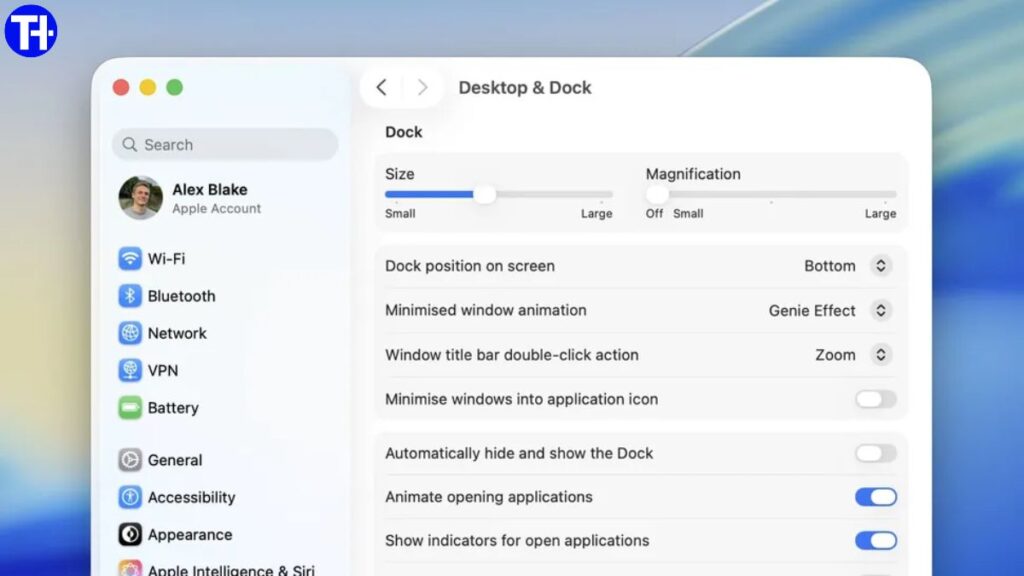Viewport: 1024px width, 576px height.
Task: Click the Search field
Action: pos(225,144)
